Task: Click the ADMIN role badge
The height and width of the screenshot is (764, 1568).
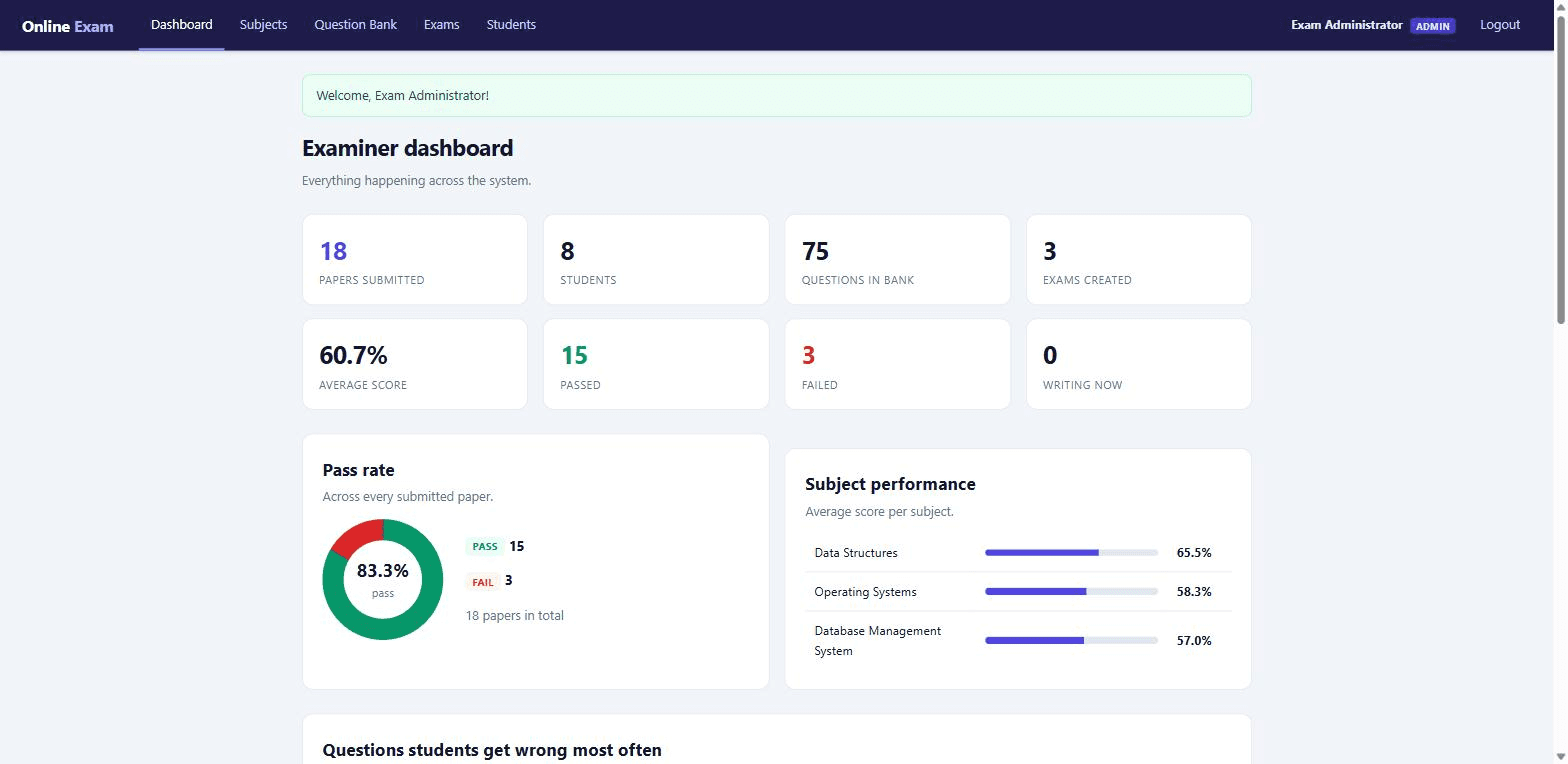Action: point(1432,26)
